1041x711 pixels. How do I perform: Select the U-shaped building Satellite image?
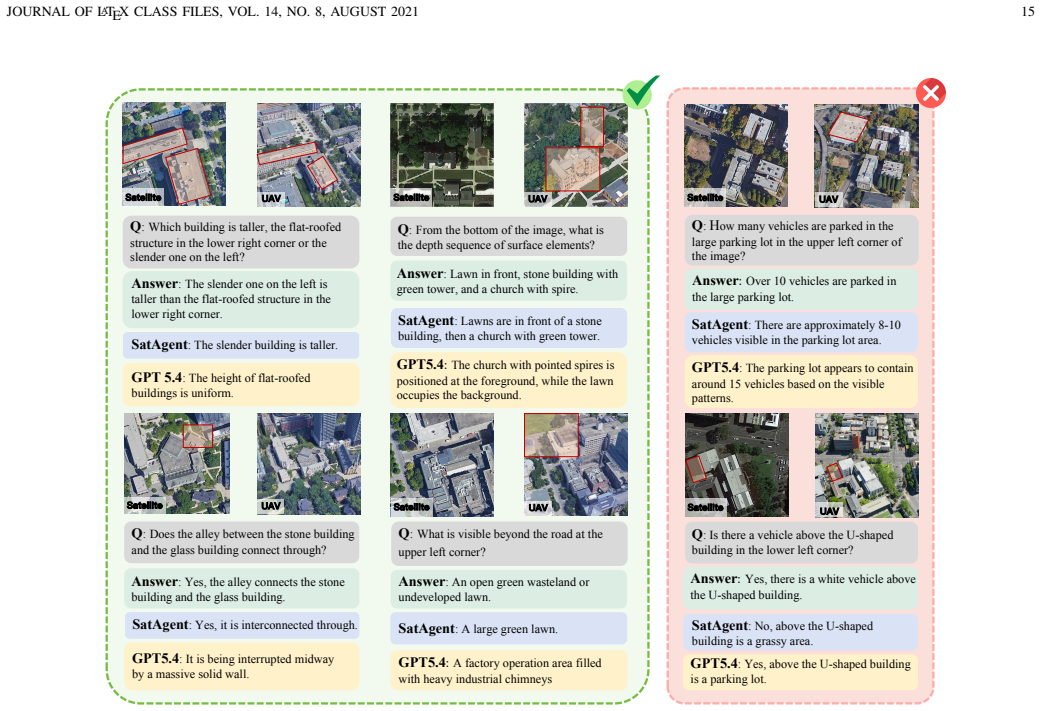[737, 465]
